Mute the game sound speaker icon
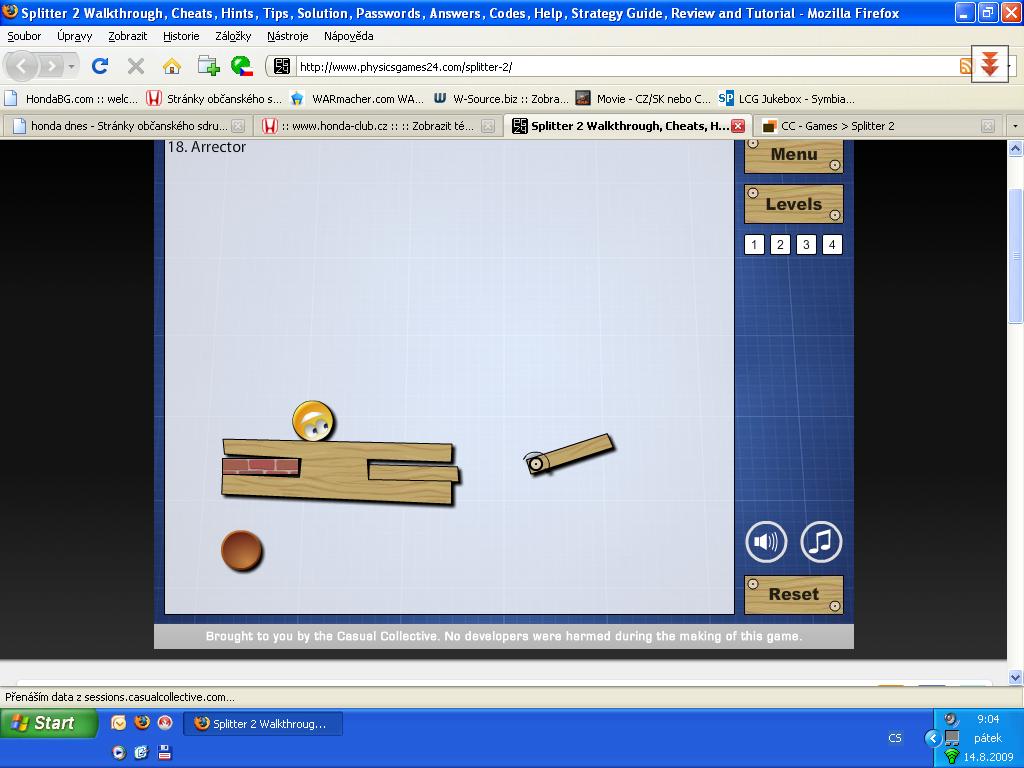 coord(766,542)
